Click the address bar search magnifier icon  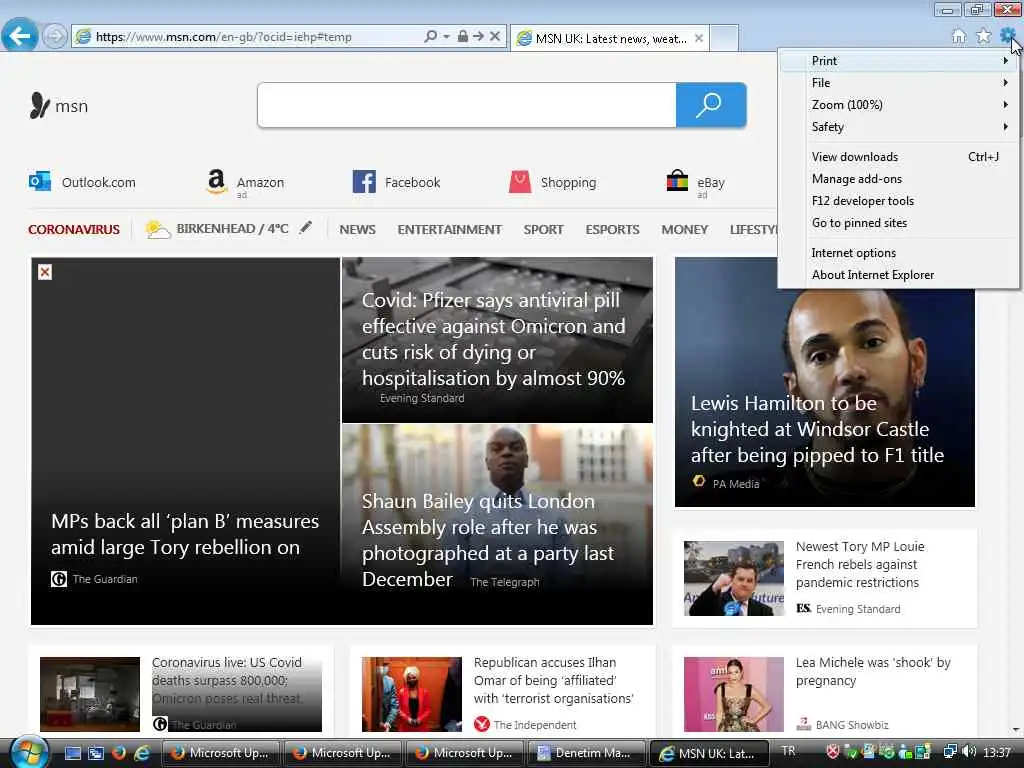click(x=430, y=37)
